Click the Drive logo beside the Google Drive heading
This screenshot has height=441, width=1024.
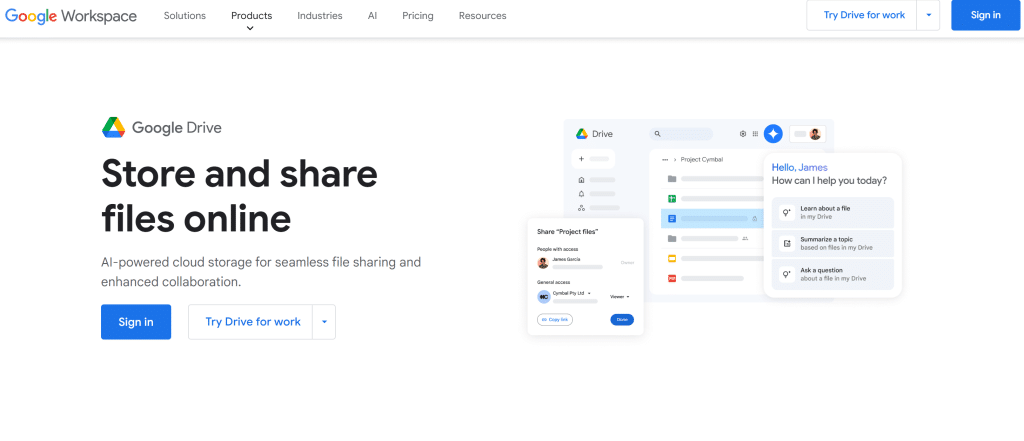coord(113,127)
